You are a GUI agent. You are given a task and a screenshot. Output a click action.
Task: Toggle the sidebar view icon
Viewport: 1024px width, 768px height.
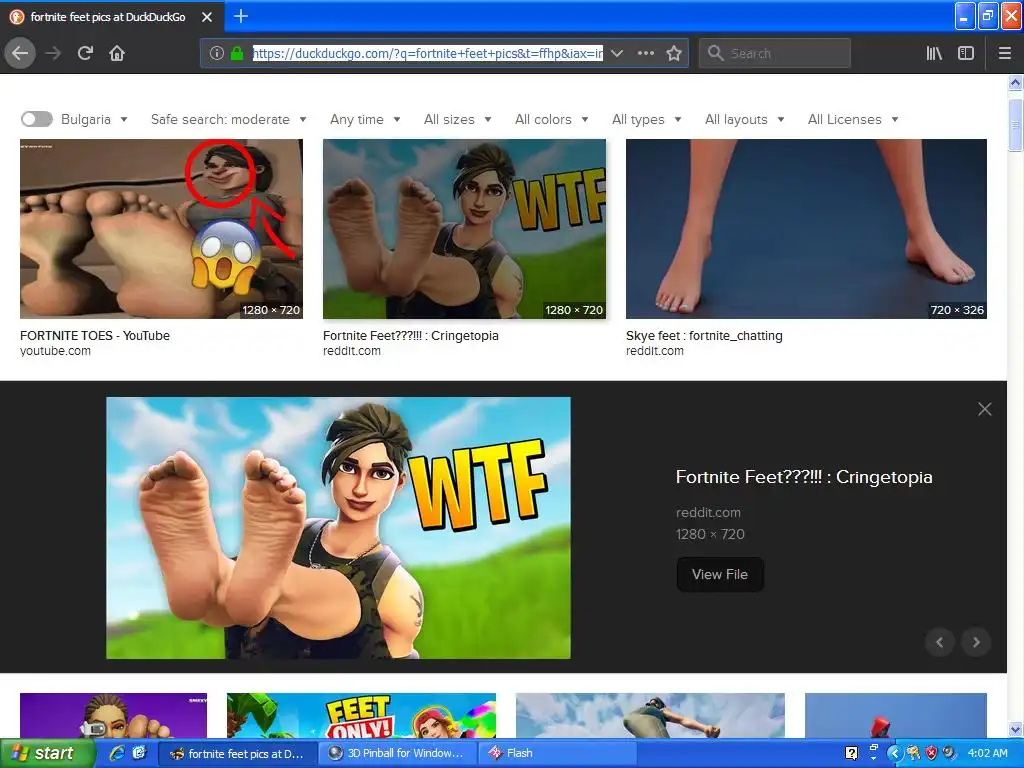click(966, 53)
